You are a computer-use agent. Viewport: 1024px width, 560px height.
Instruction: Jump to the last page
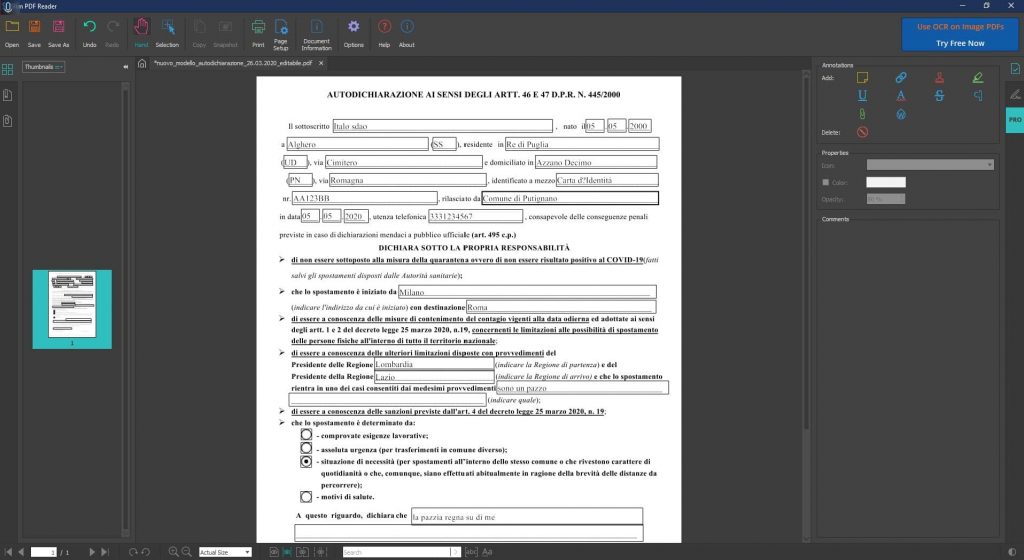(x=104, y=552)
